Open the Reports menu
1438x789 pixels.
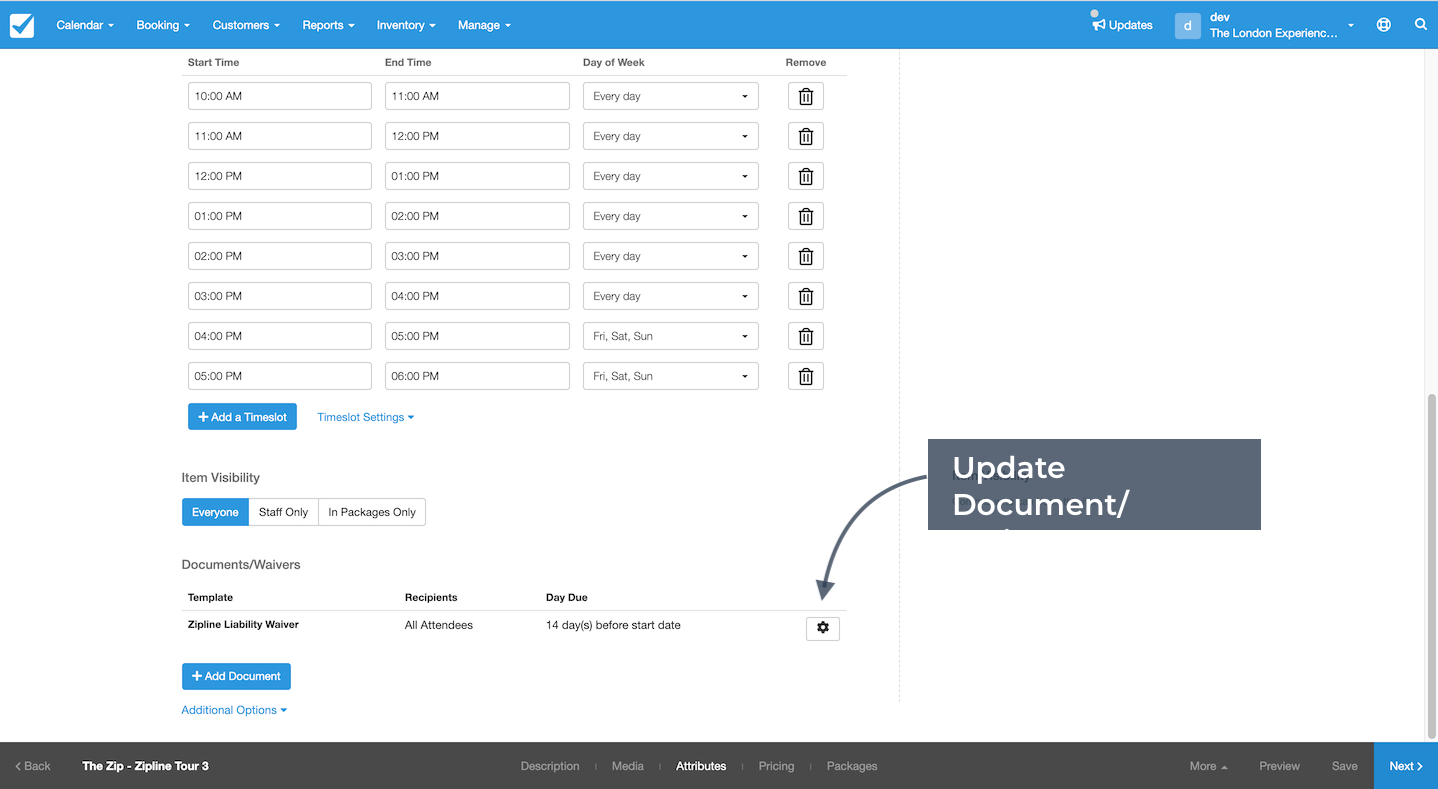(328, 25)
